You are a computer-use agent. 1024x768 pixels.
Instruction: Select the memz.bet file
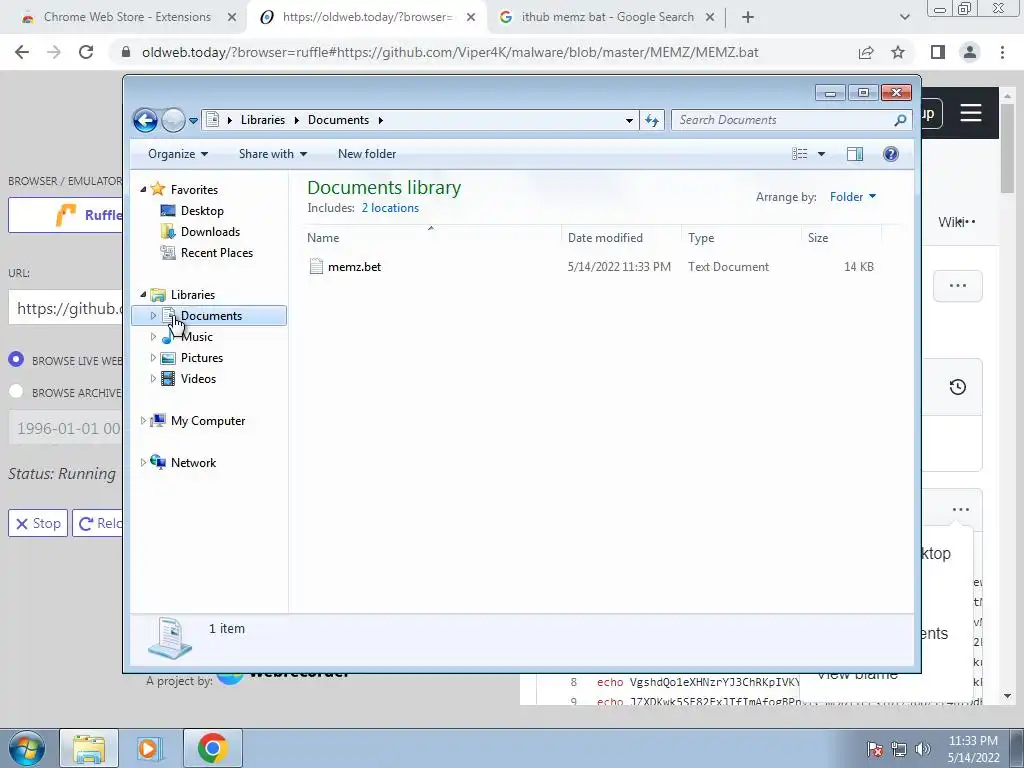[x=355, y=266]
